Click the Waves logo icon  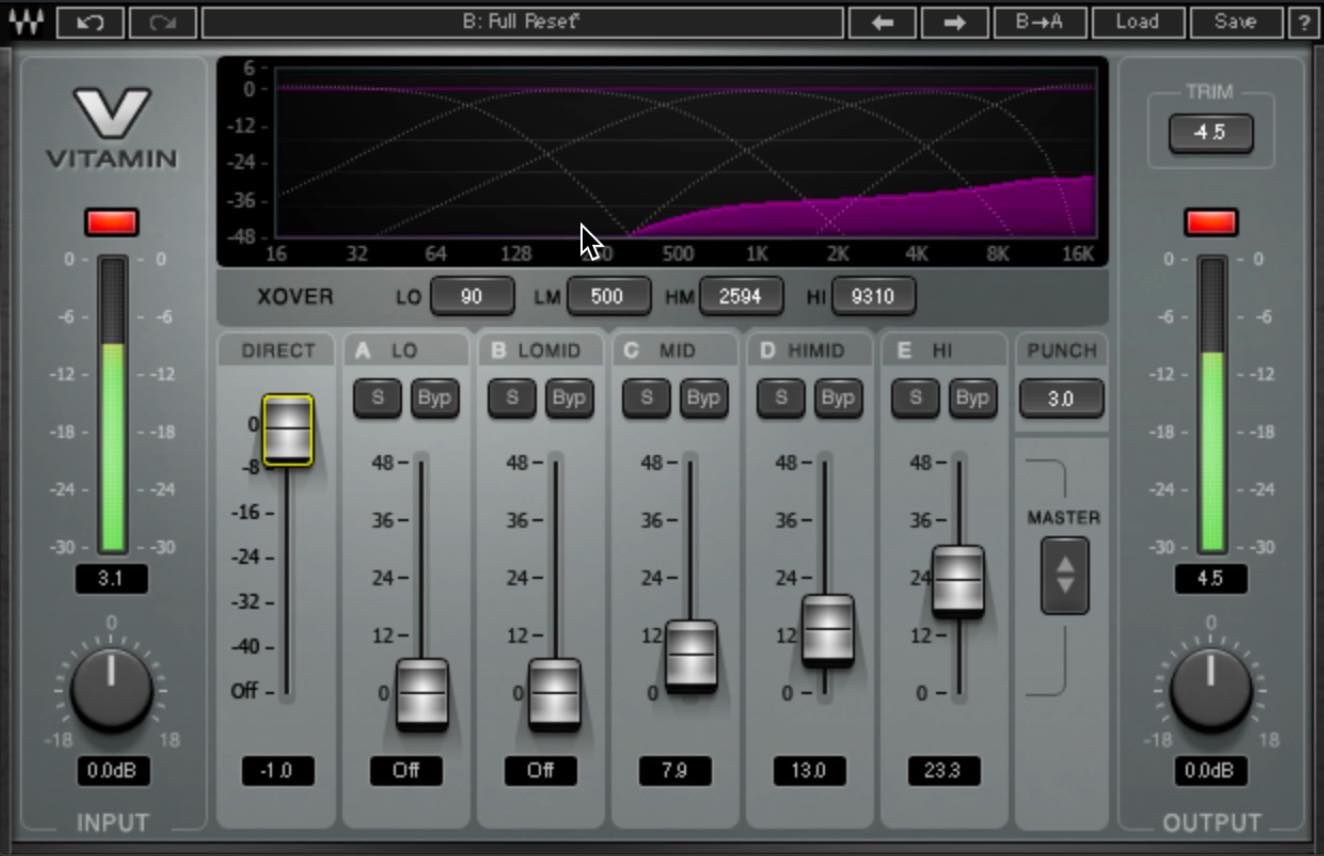27,22
